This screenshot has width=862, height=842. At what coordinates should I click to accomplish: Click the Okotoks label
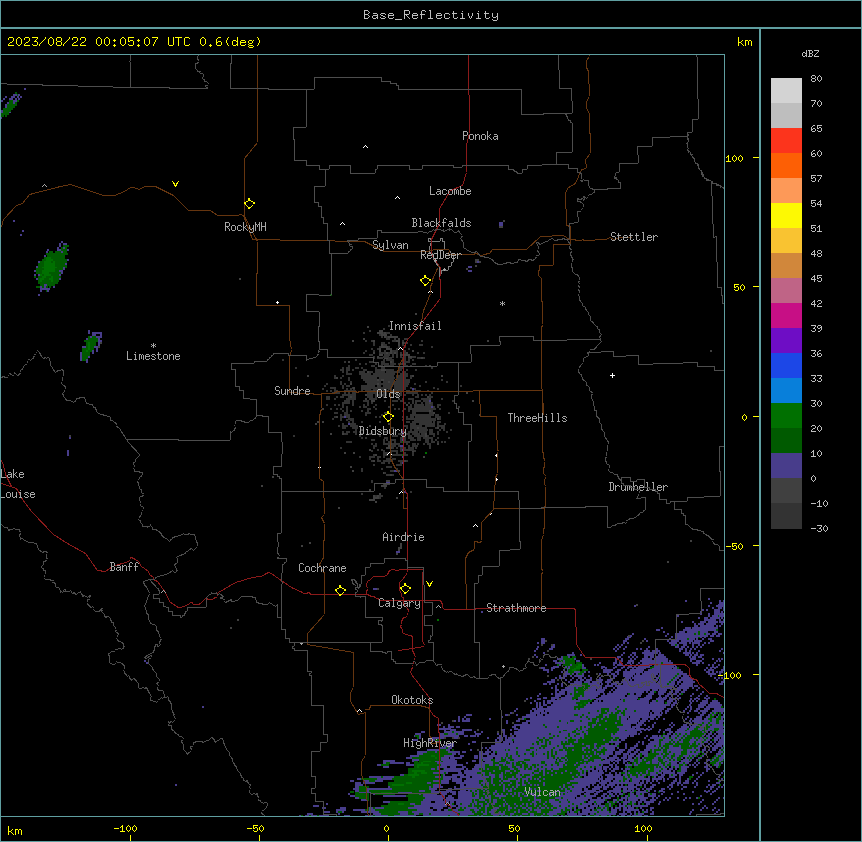tap(412, 700)
